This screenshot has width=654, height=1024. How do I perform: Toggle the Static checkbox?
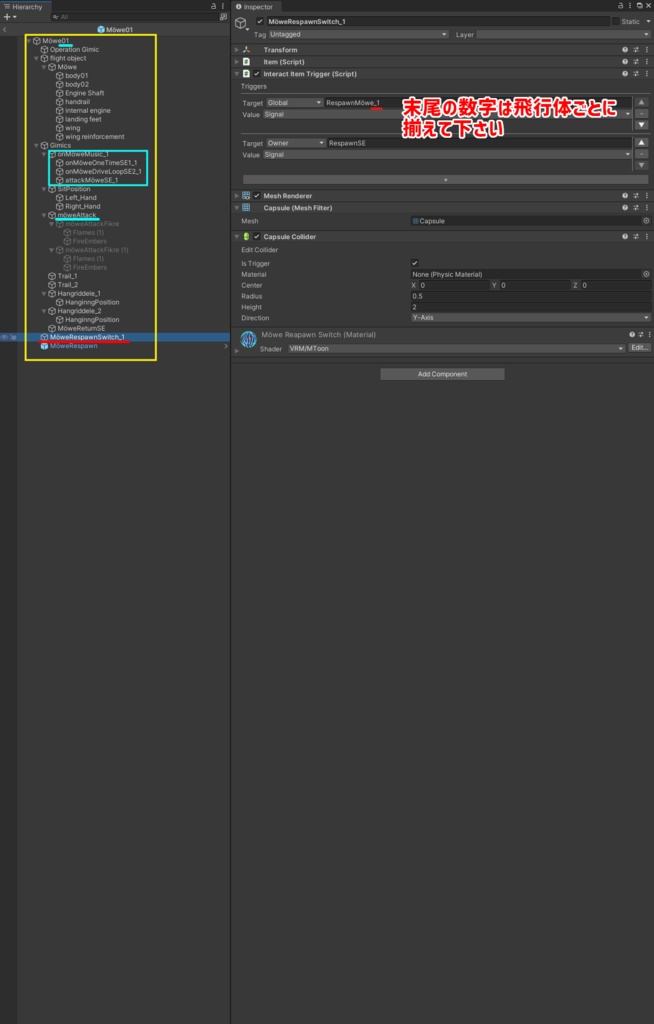pyautogui.click(x=615, y=22)
